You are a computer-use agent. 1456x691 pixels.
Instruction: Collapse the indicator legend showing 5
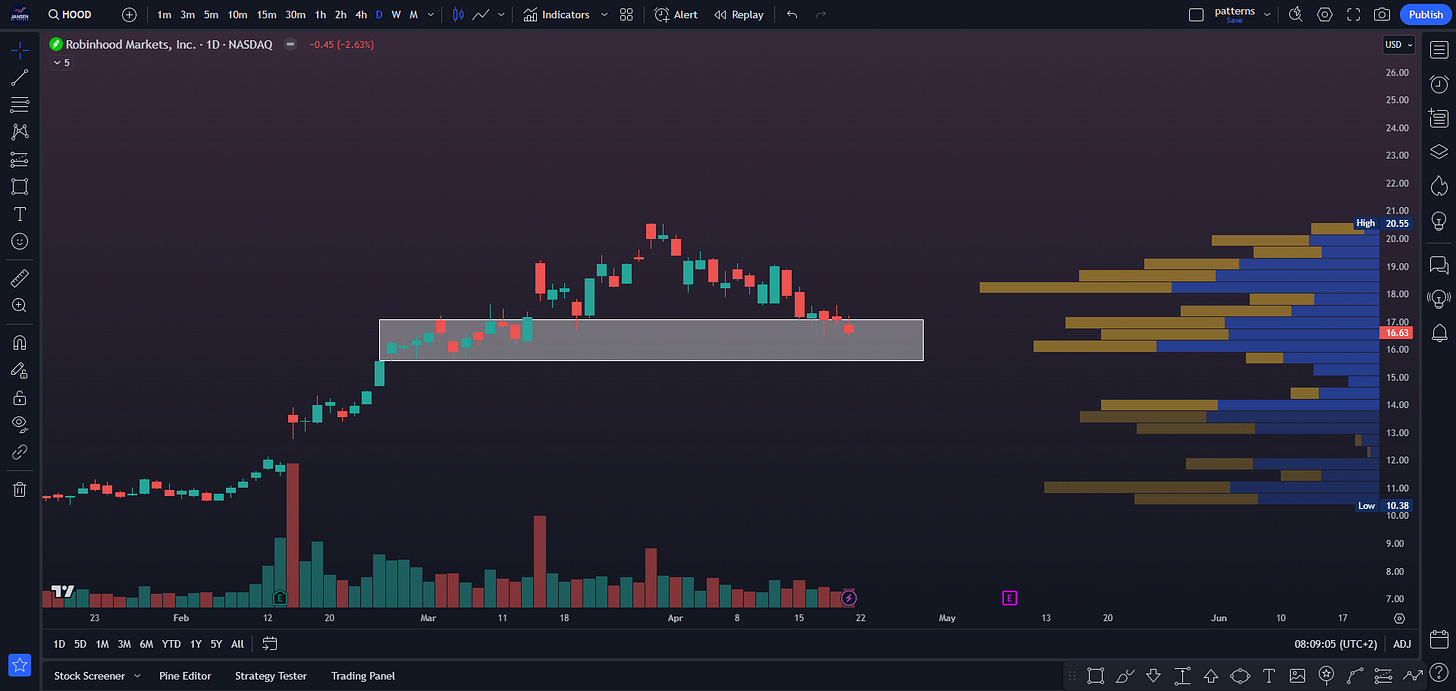(62, 62)
